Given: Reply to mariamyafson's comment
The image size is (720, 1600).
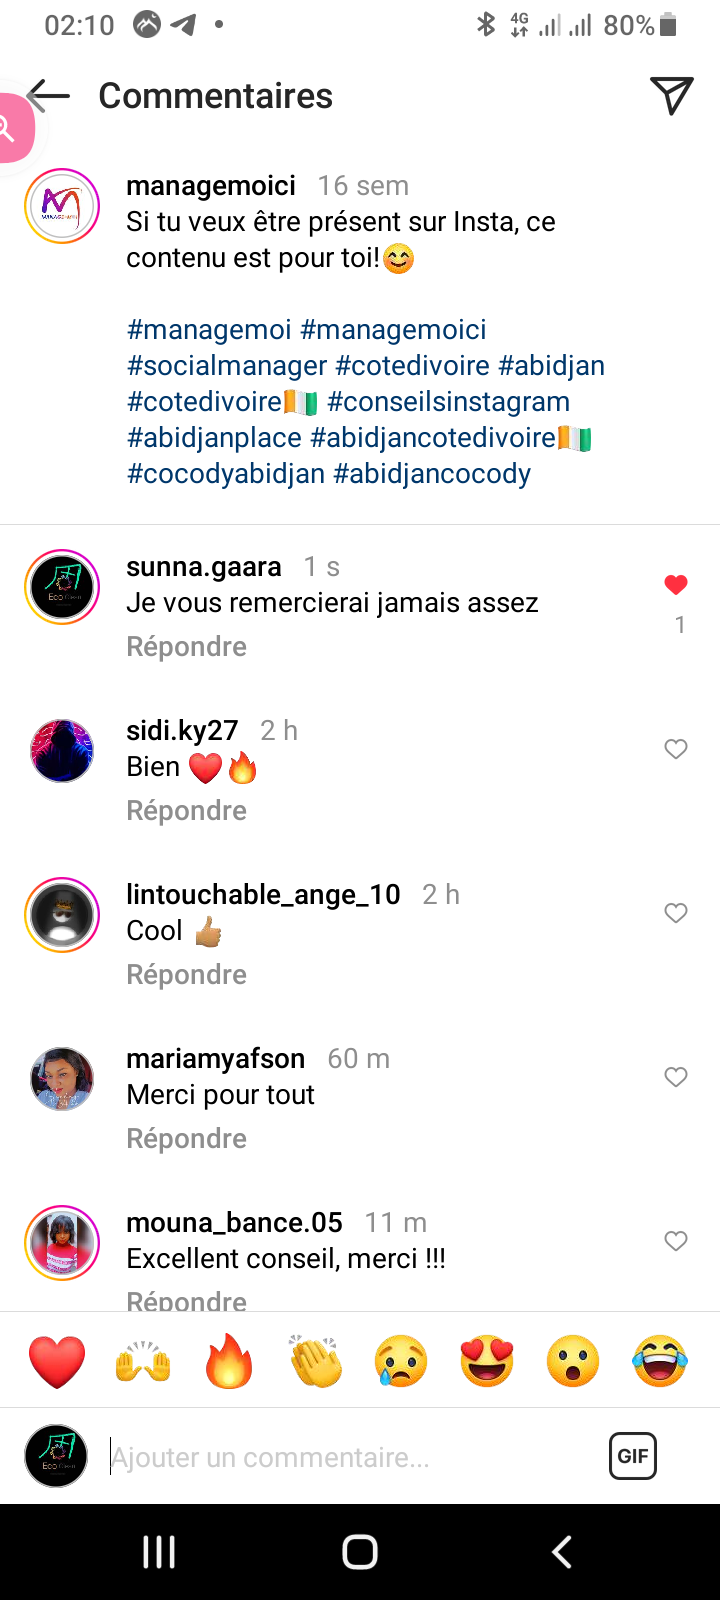Looking at the screenshot, I should pyautogui.click(x=186, y=1139).
